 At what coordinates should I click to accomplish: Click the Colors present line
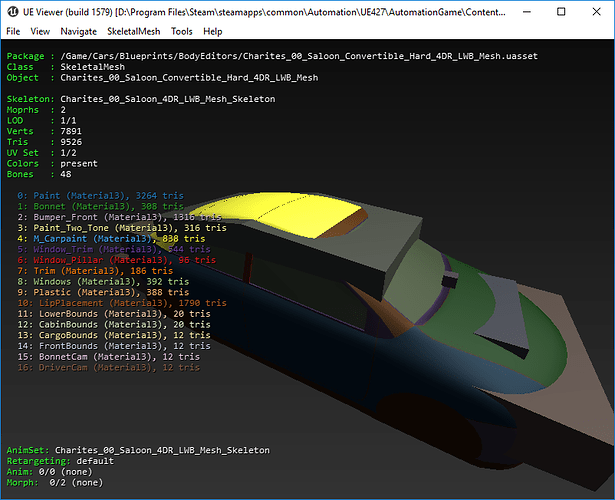pyautogui.click(x=52, y=164)
